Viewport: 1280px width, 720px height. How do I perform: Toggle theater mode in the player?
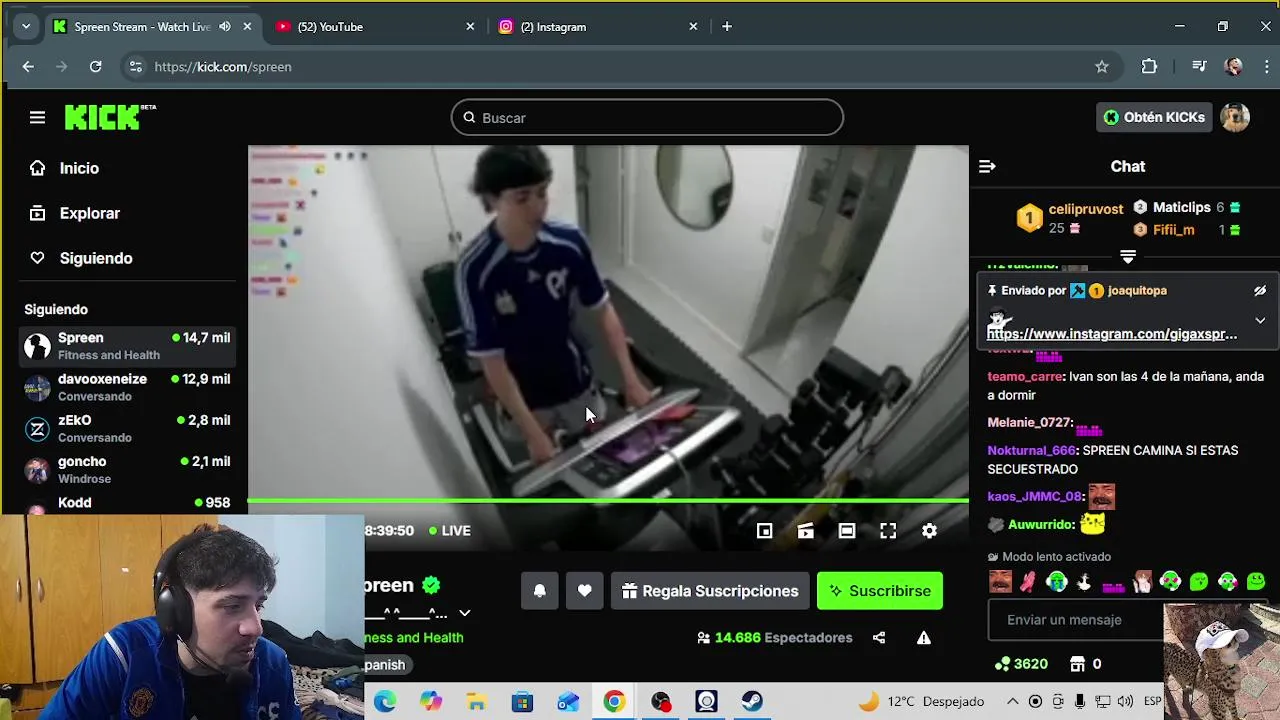[846, 531]
